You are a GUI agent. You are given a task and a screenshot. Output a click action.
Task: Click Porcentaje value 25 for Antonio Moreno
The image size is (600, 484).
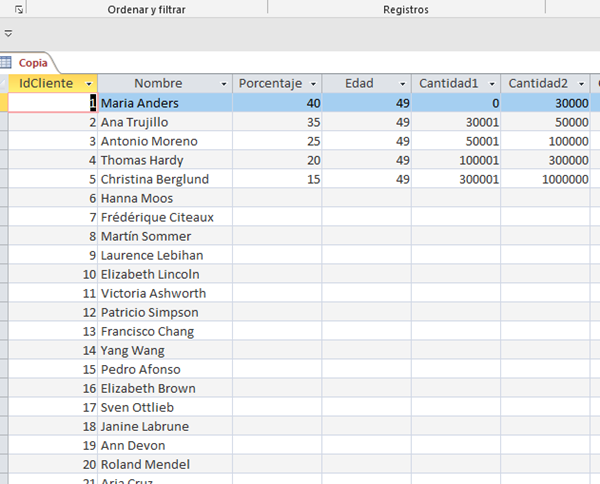click(277, 141)
